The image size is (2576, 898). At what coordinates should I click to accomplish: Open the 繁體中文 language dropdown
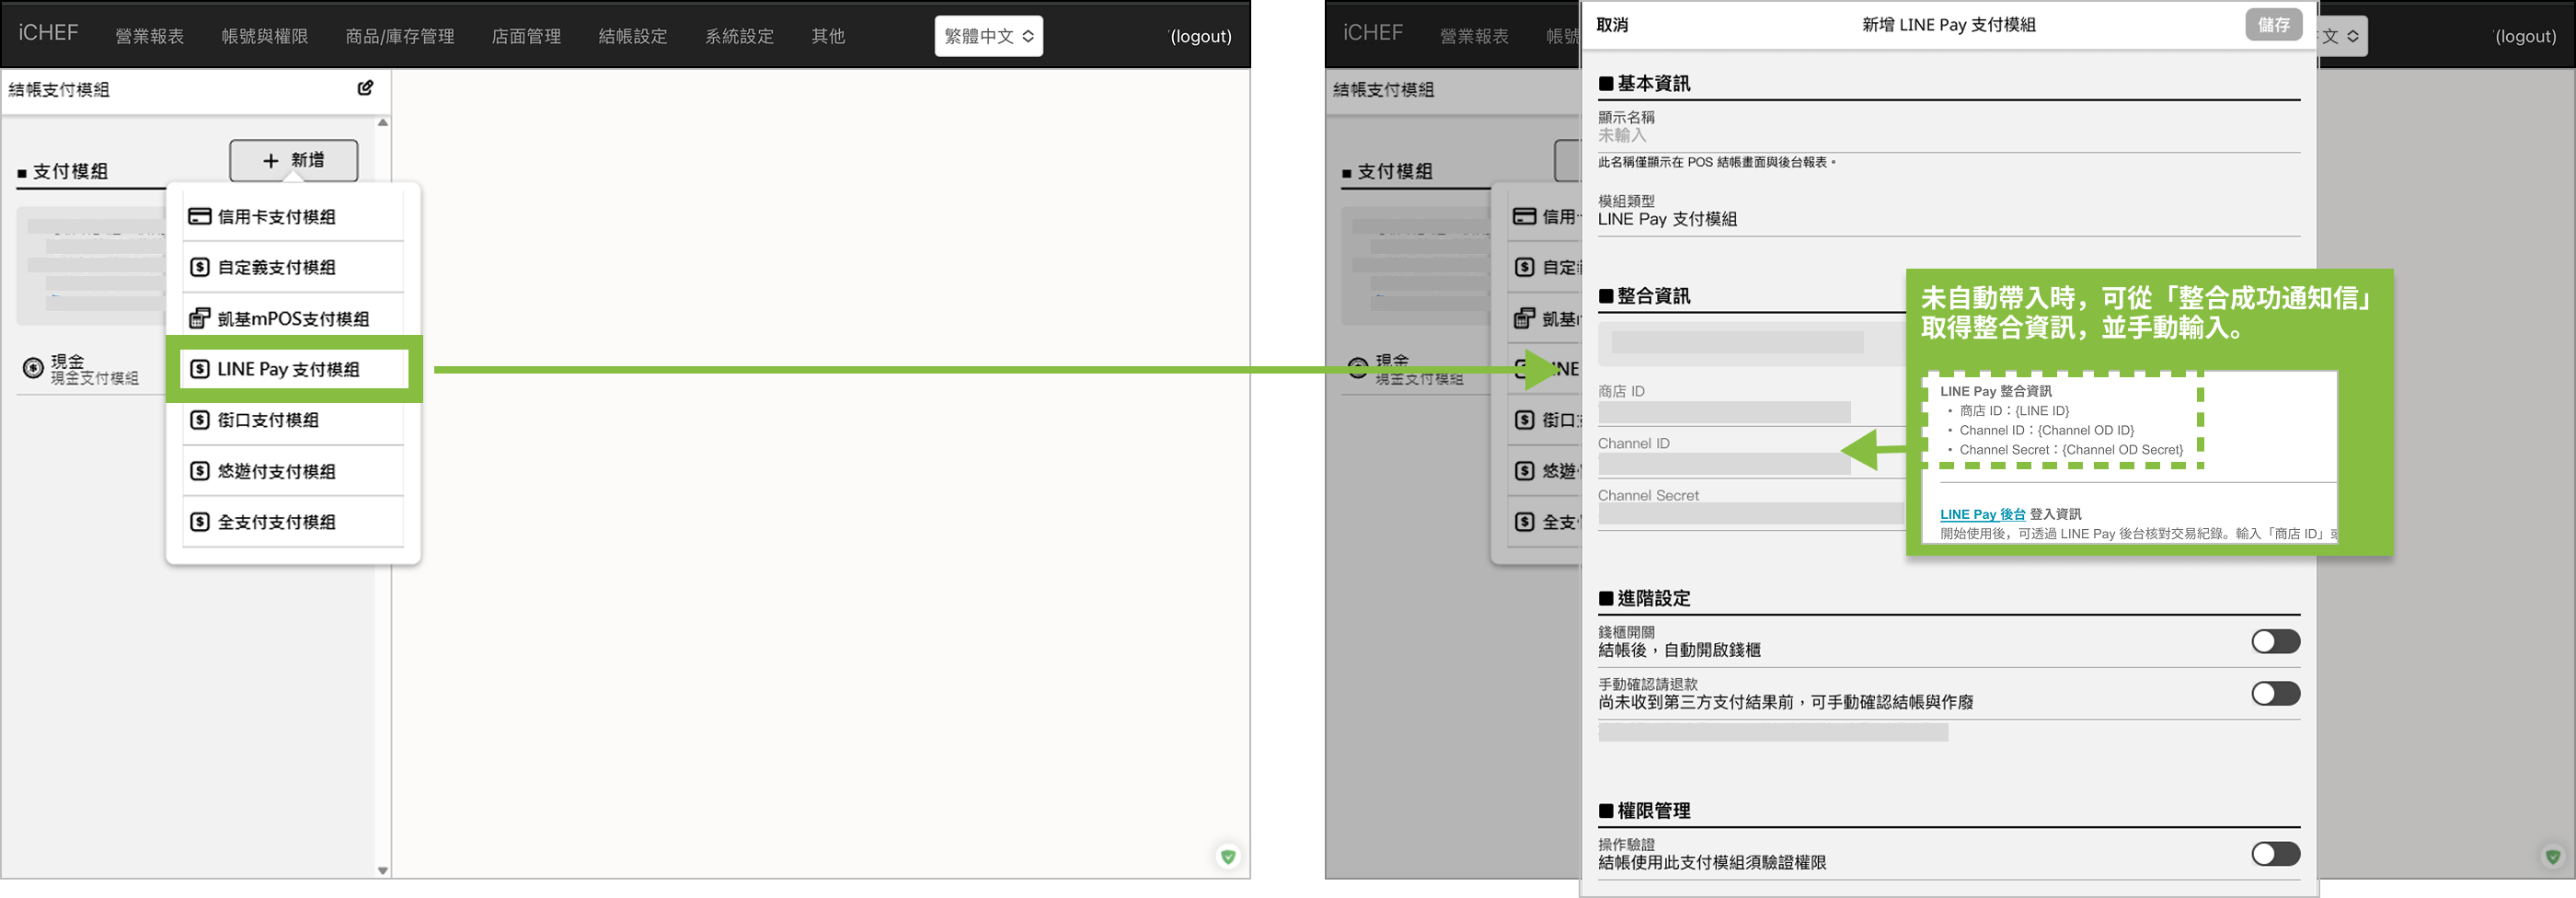[988, 36]
